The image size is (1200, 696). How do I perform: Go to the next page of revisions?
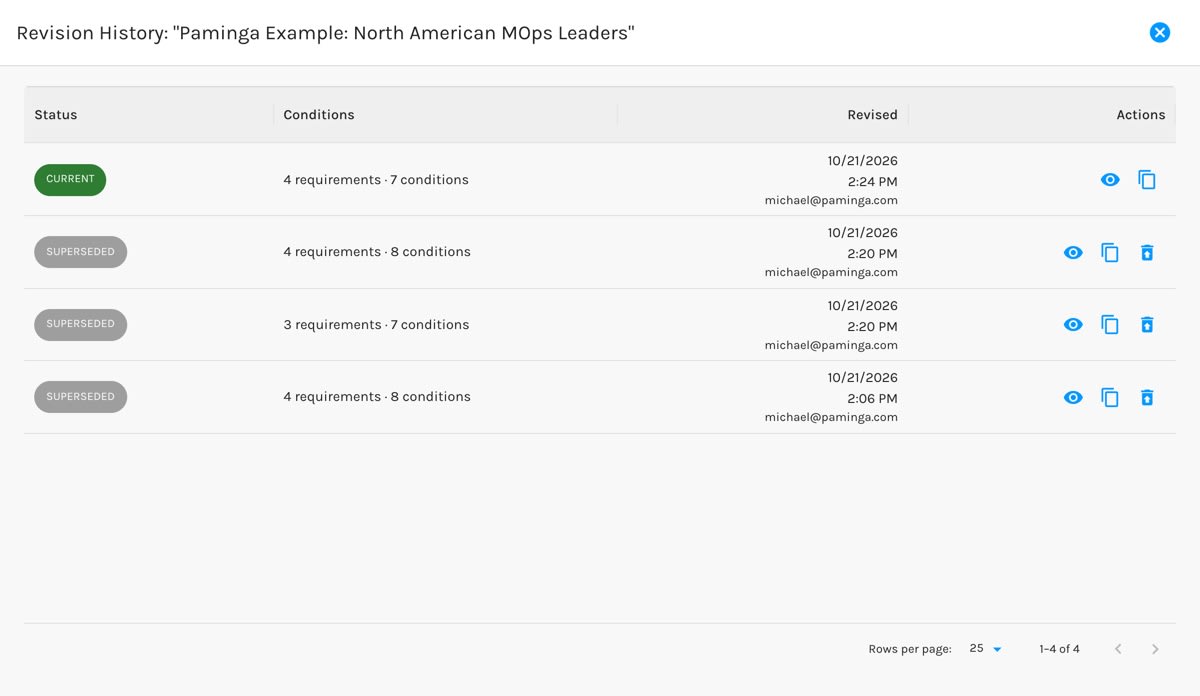tap(1155, 649)
